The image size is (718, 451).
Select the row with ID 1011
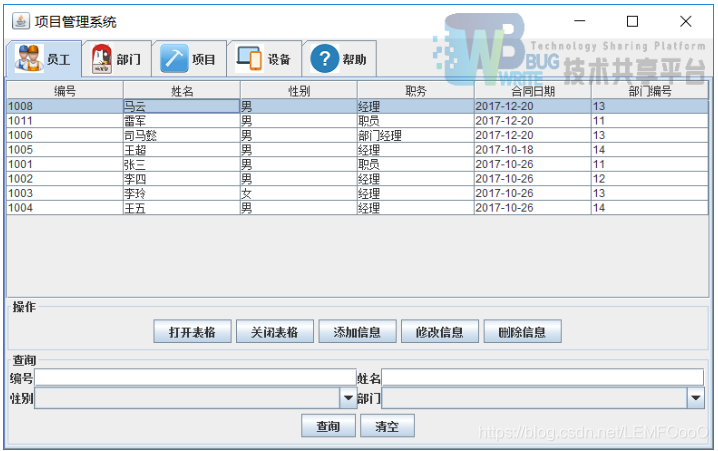[358, 121]
